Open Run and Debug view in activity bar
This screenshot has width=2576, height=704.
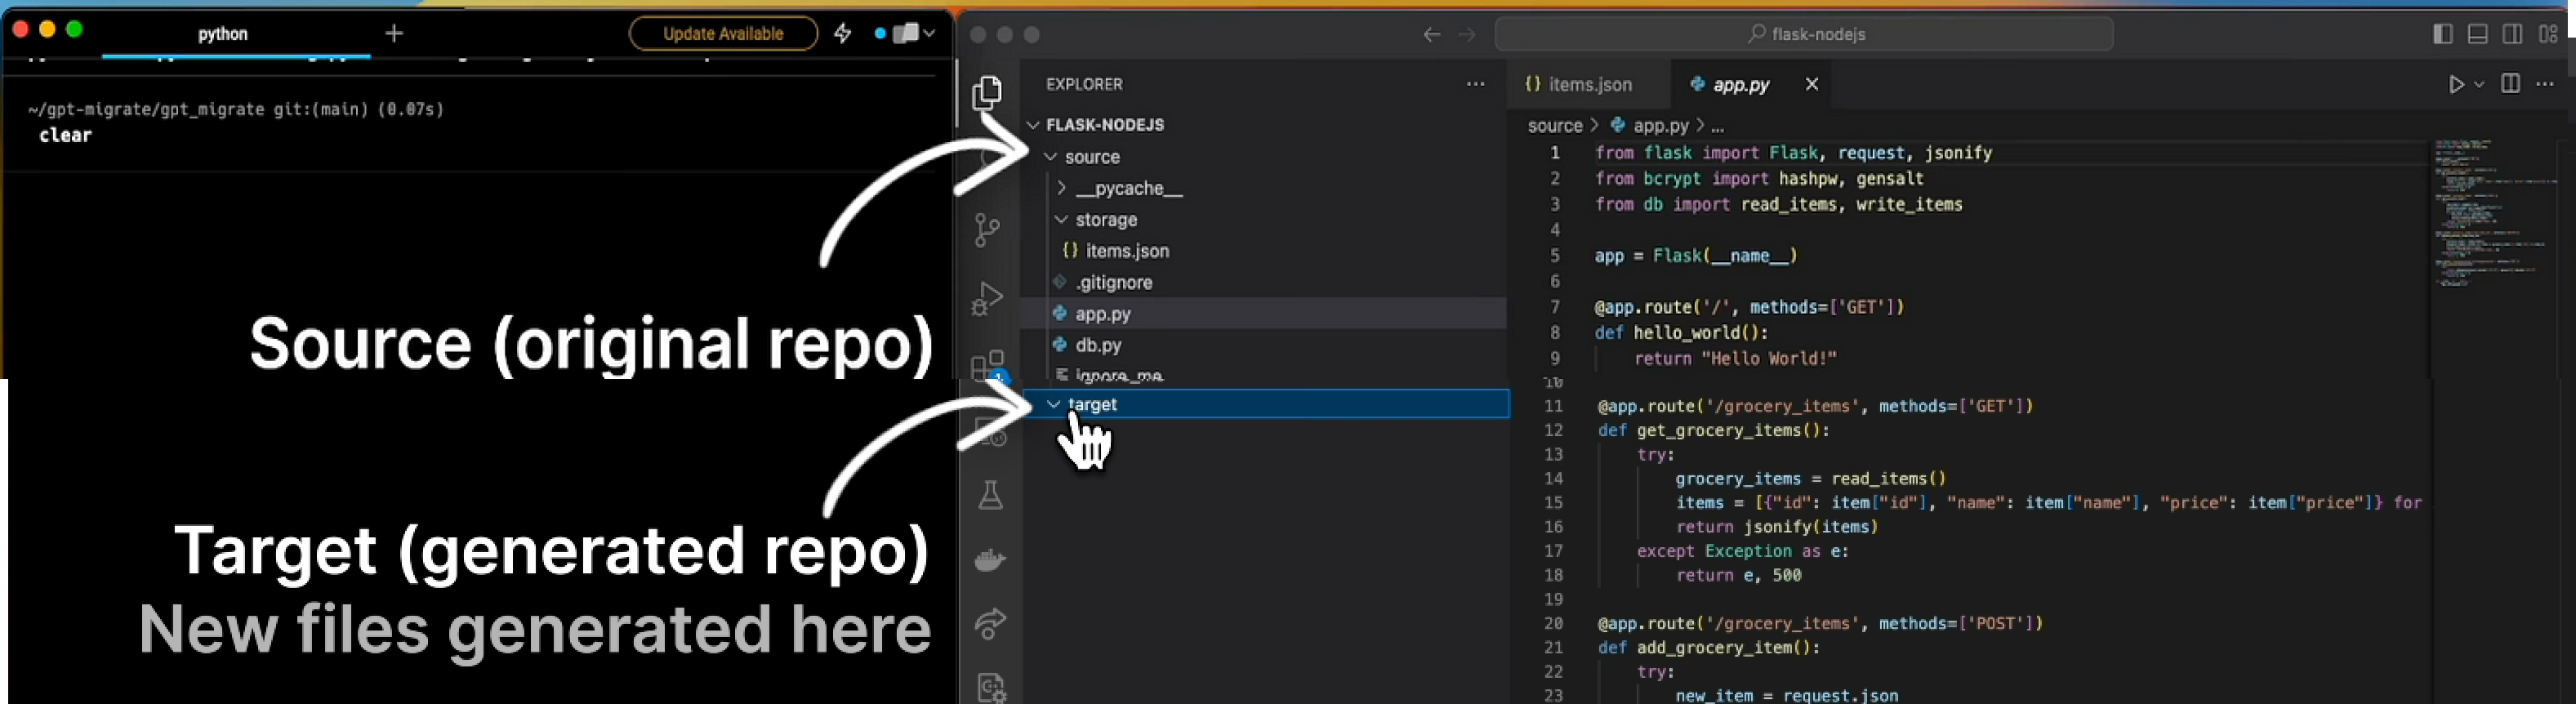(x=987, y=298)
